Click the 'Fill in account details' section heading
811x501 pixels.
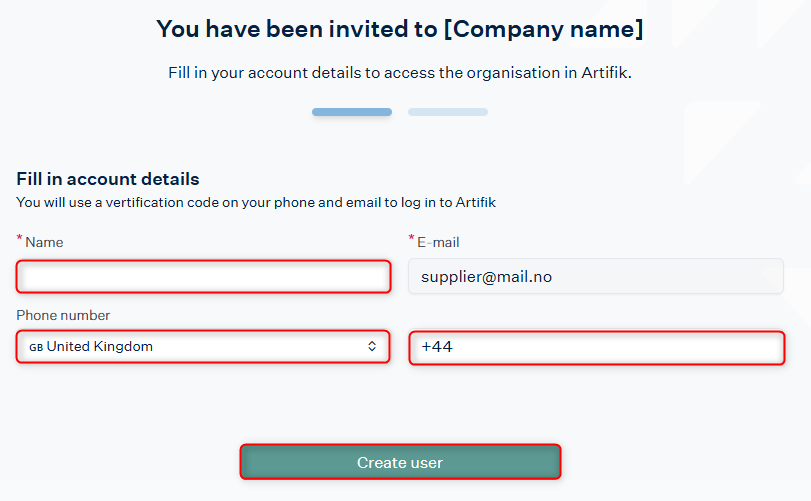[108, 179]
